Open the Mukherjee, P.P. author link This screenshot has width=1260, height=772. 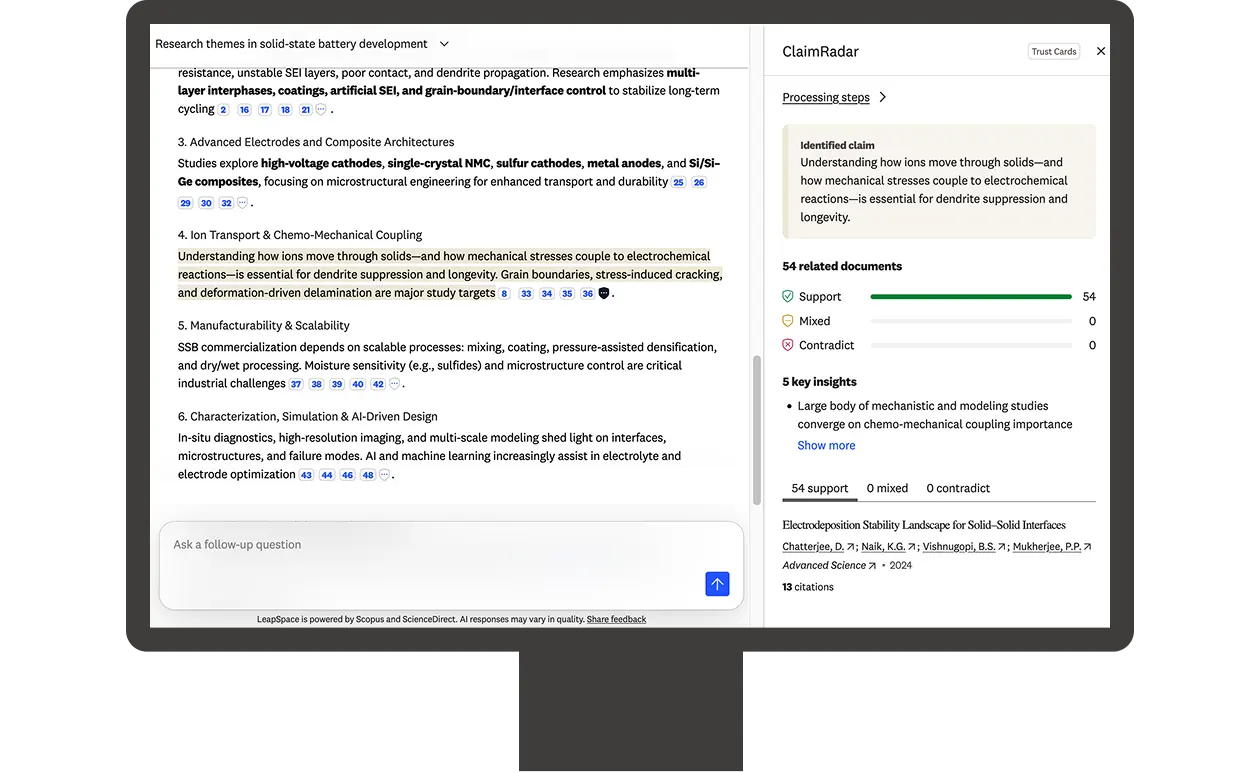point(1048,546)
